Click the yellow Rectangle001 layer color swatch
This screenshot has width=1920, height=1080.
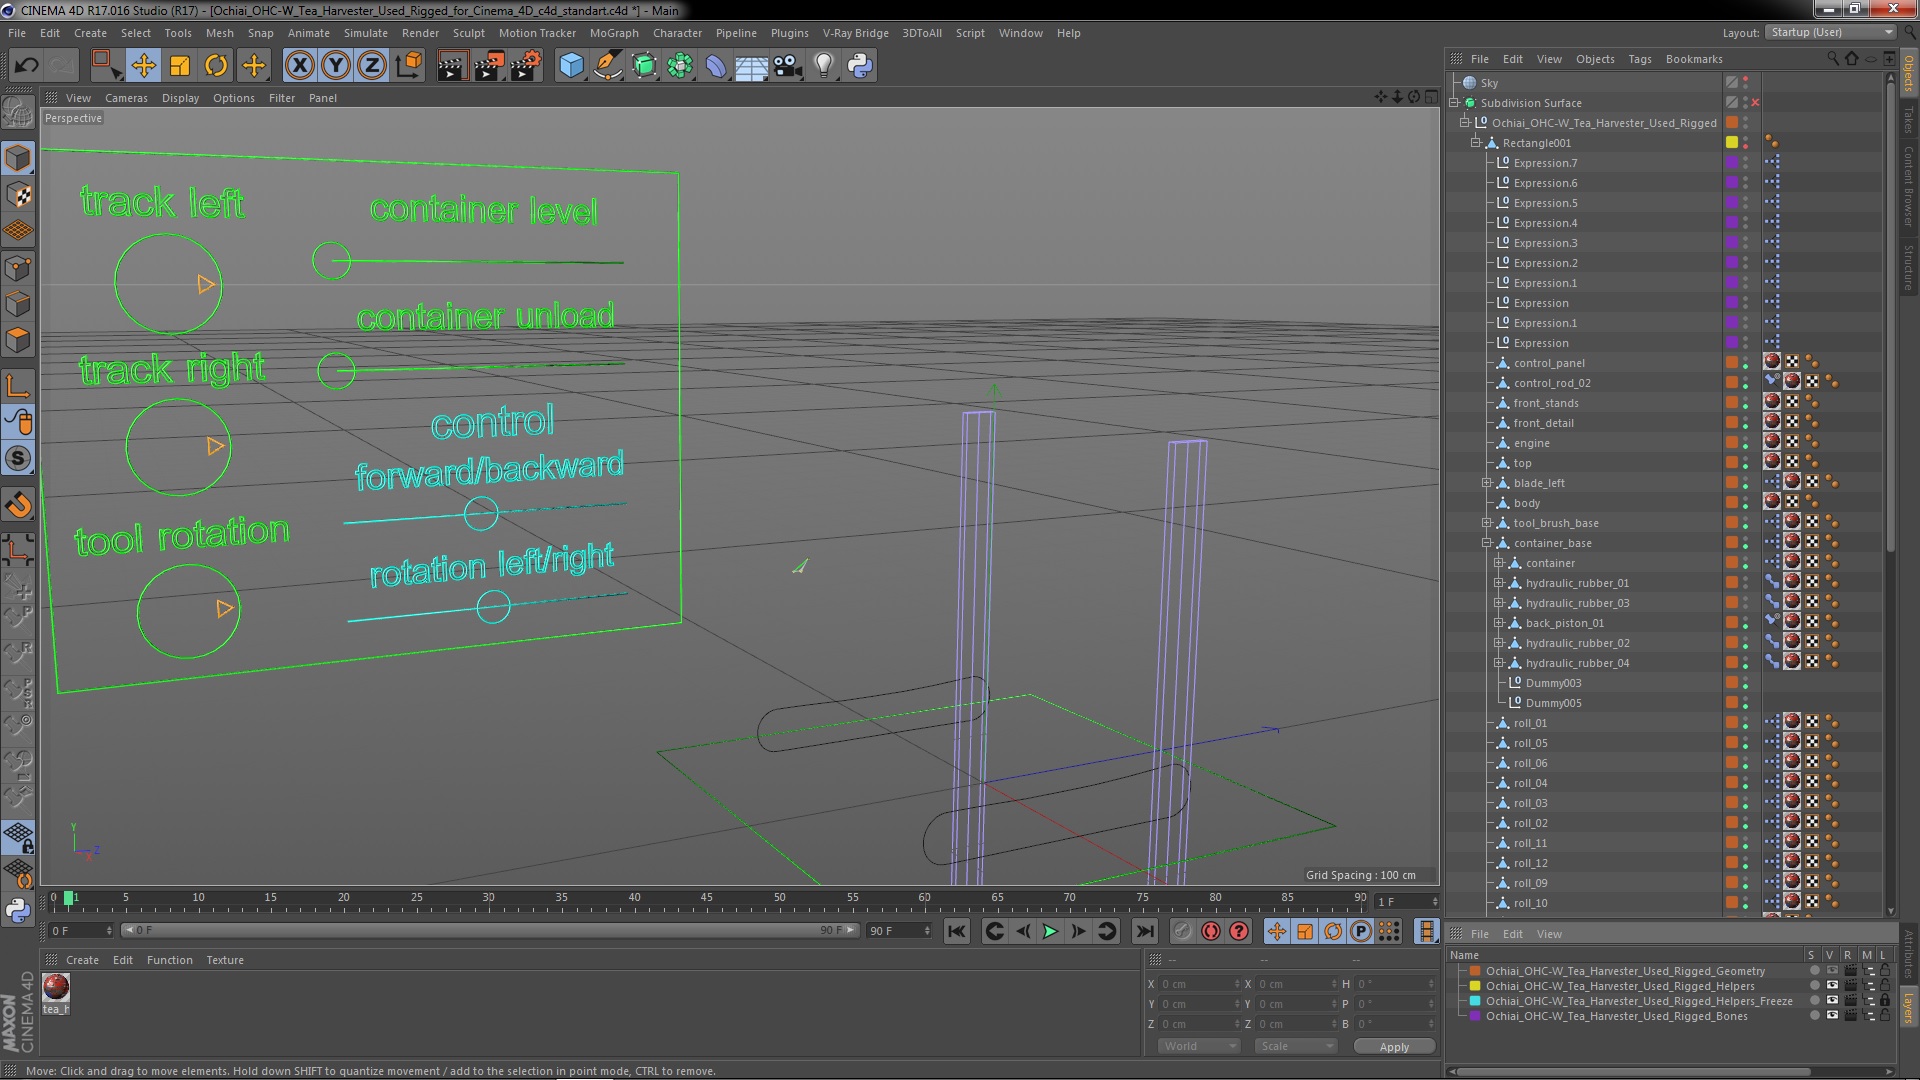pyautogui.click(x=1732, y=142)
